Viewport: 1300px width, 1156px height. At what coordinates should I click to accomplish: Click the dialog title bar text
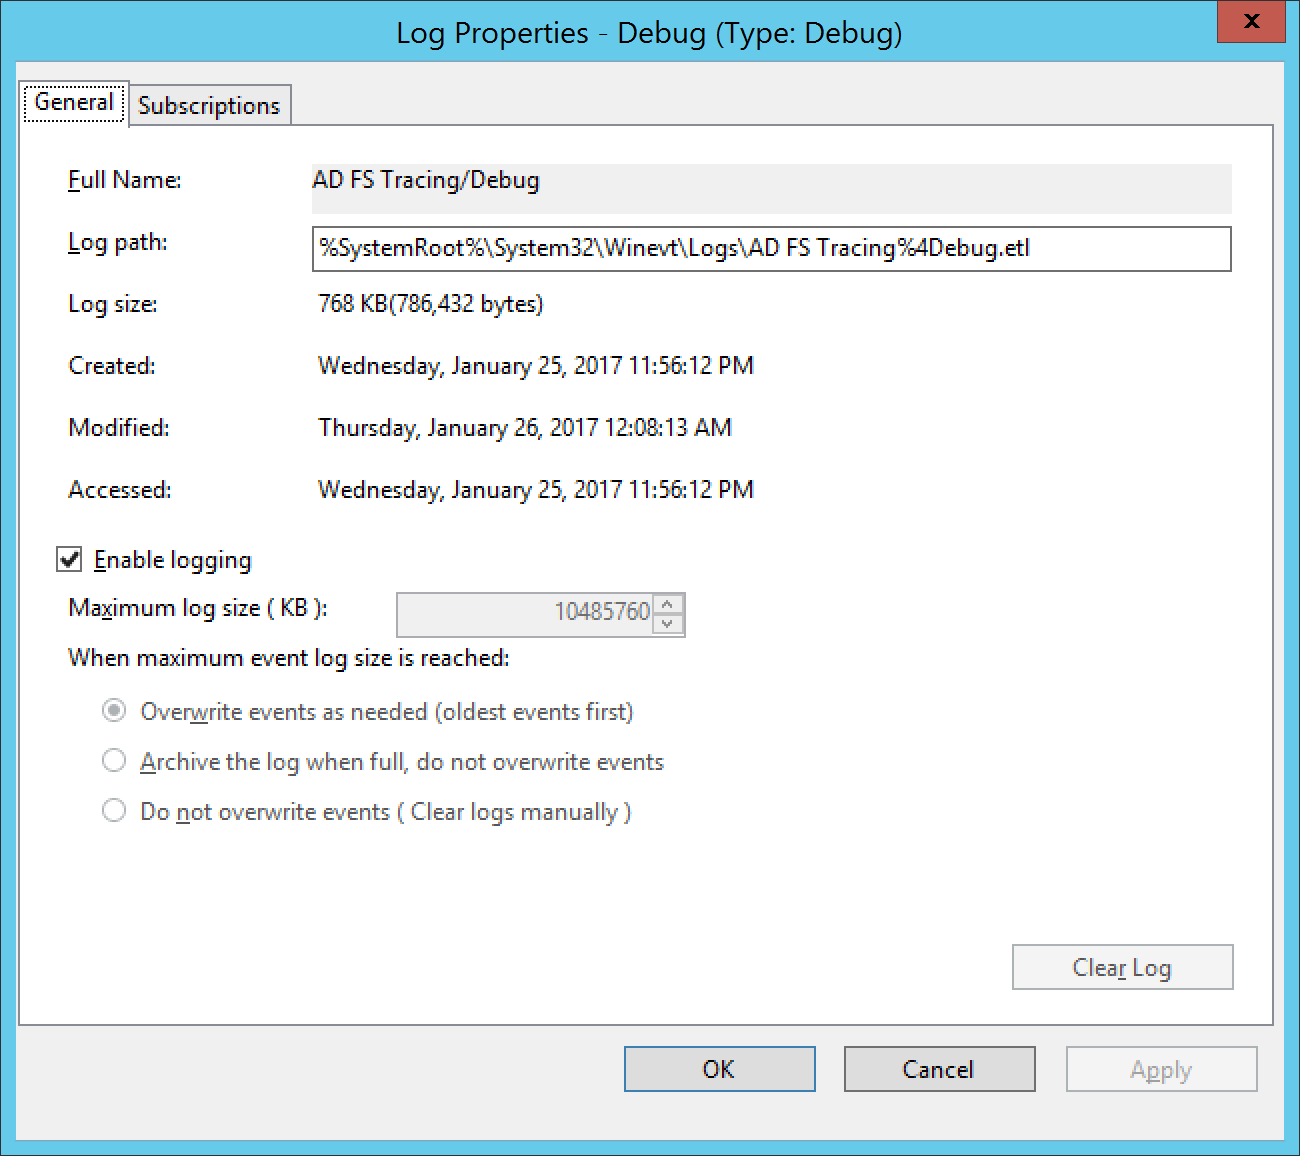coord(649,33)
